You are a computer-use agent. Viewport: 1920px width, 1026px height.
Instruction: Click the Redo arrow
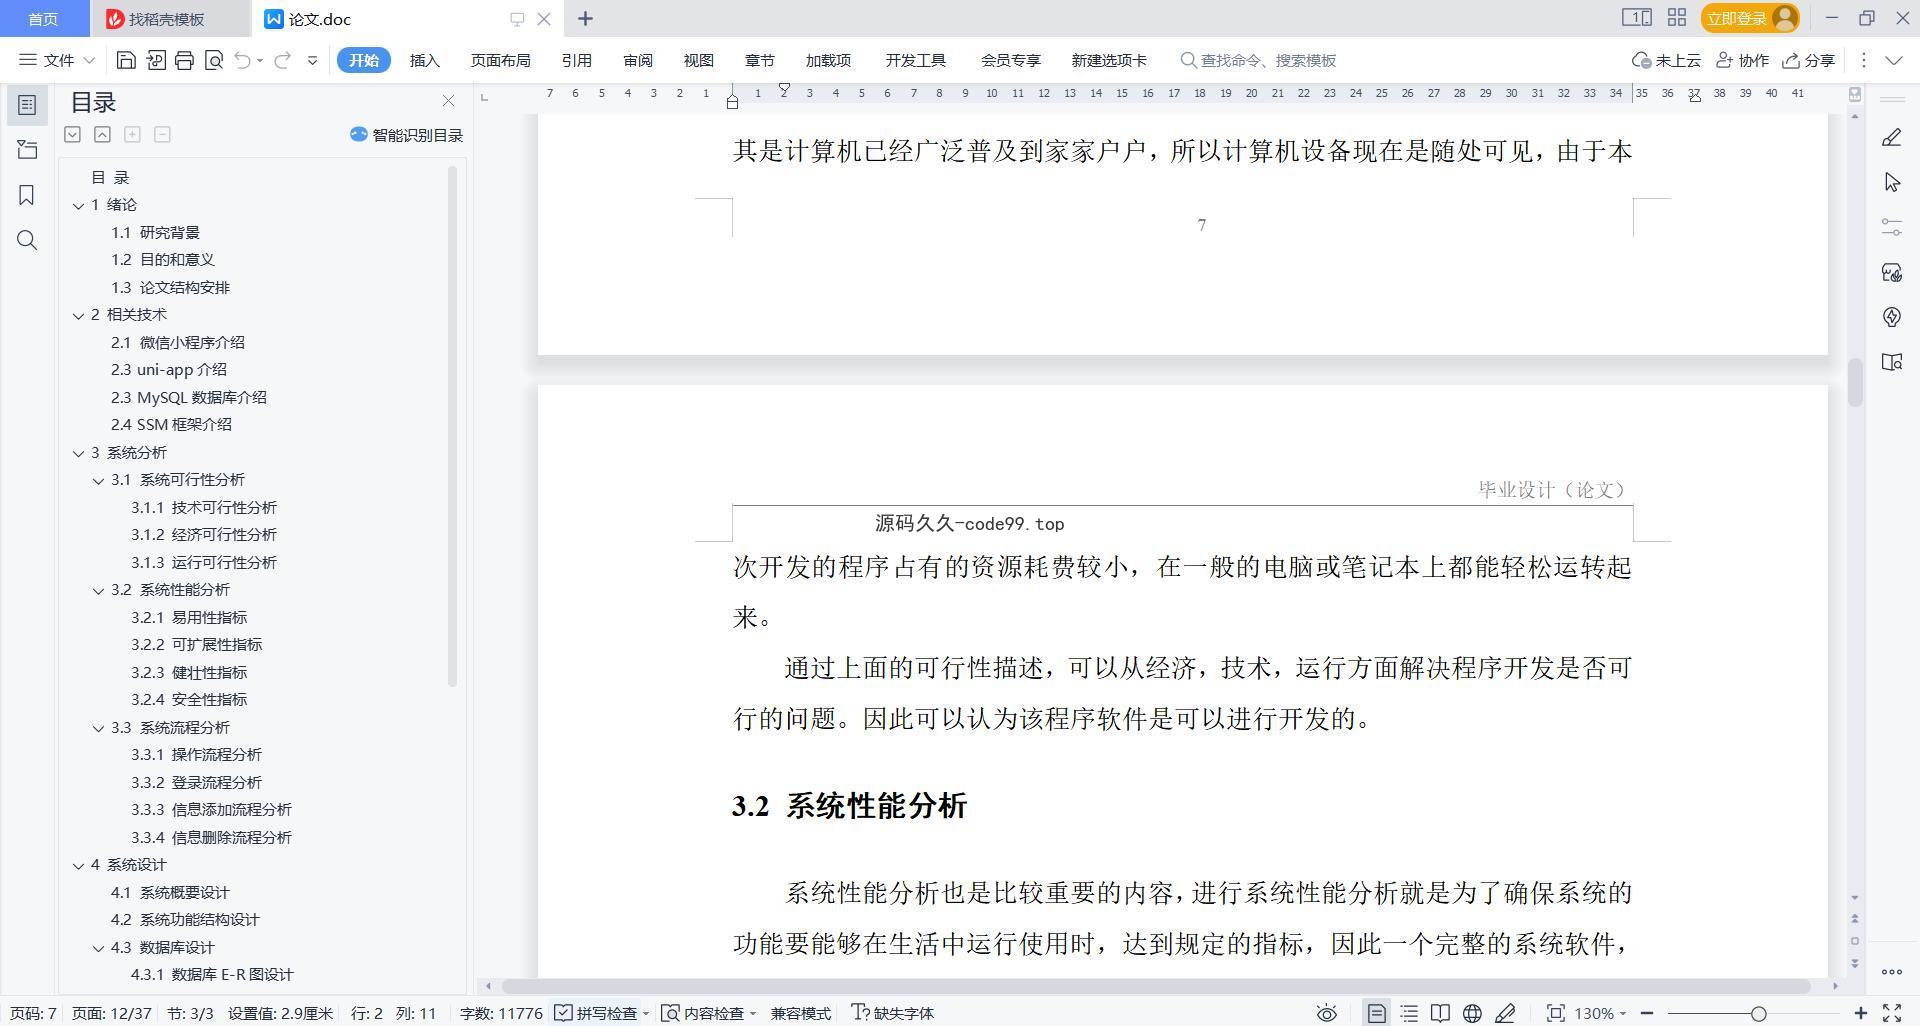282,60
